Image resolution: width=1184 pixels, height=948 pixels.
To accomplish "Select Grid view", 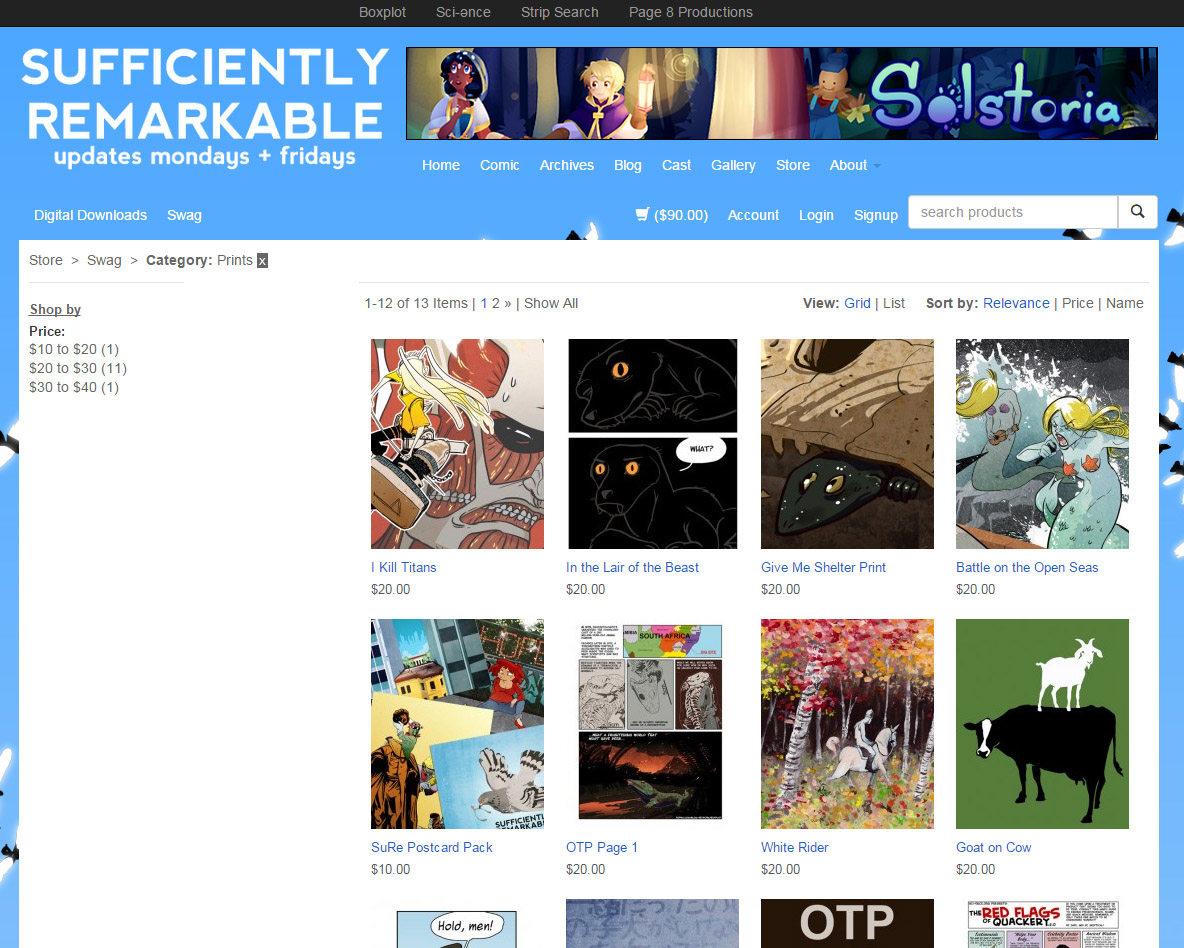I will point(857,303).
